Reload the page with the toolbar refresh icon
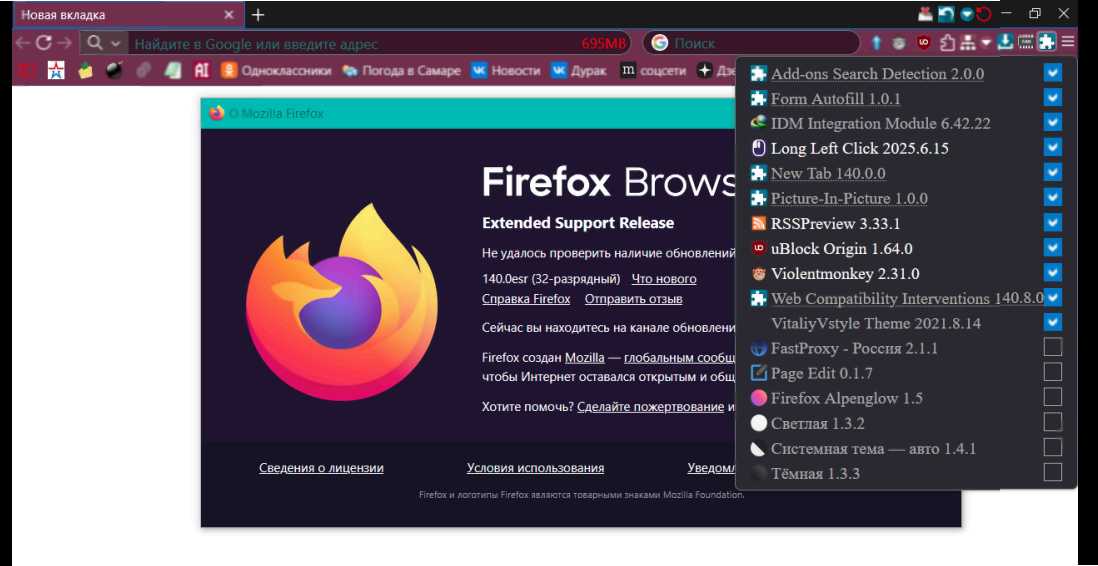1098x566 pixels. click(x=43, y=43)
